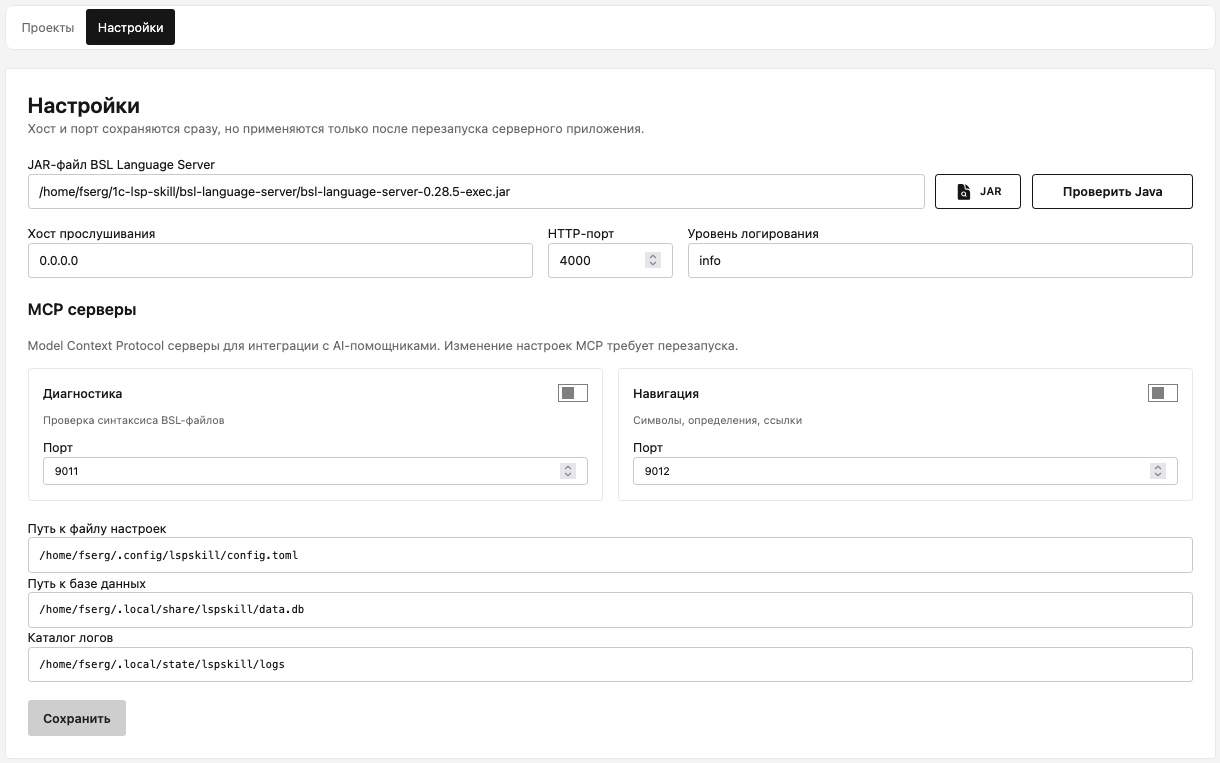
Task: Click the Путь к базе данных label
Action: point(87,584)
